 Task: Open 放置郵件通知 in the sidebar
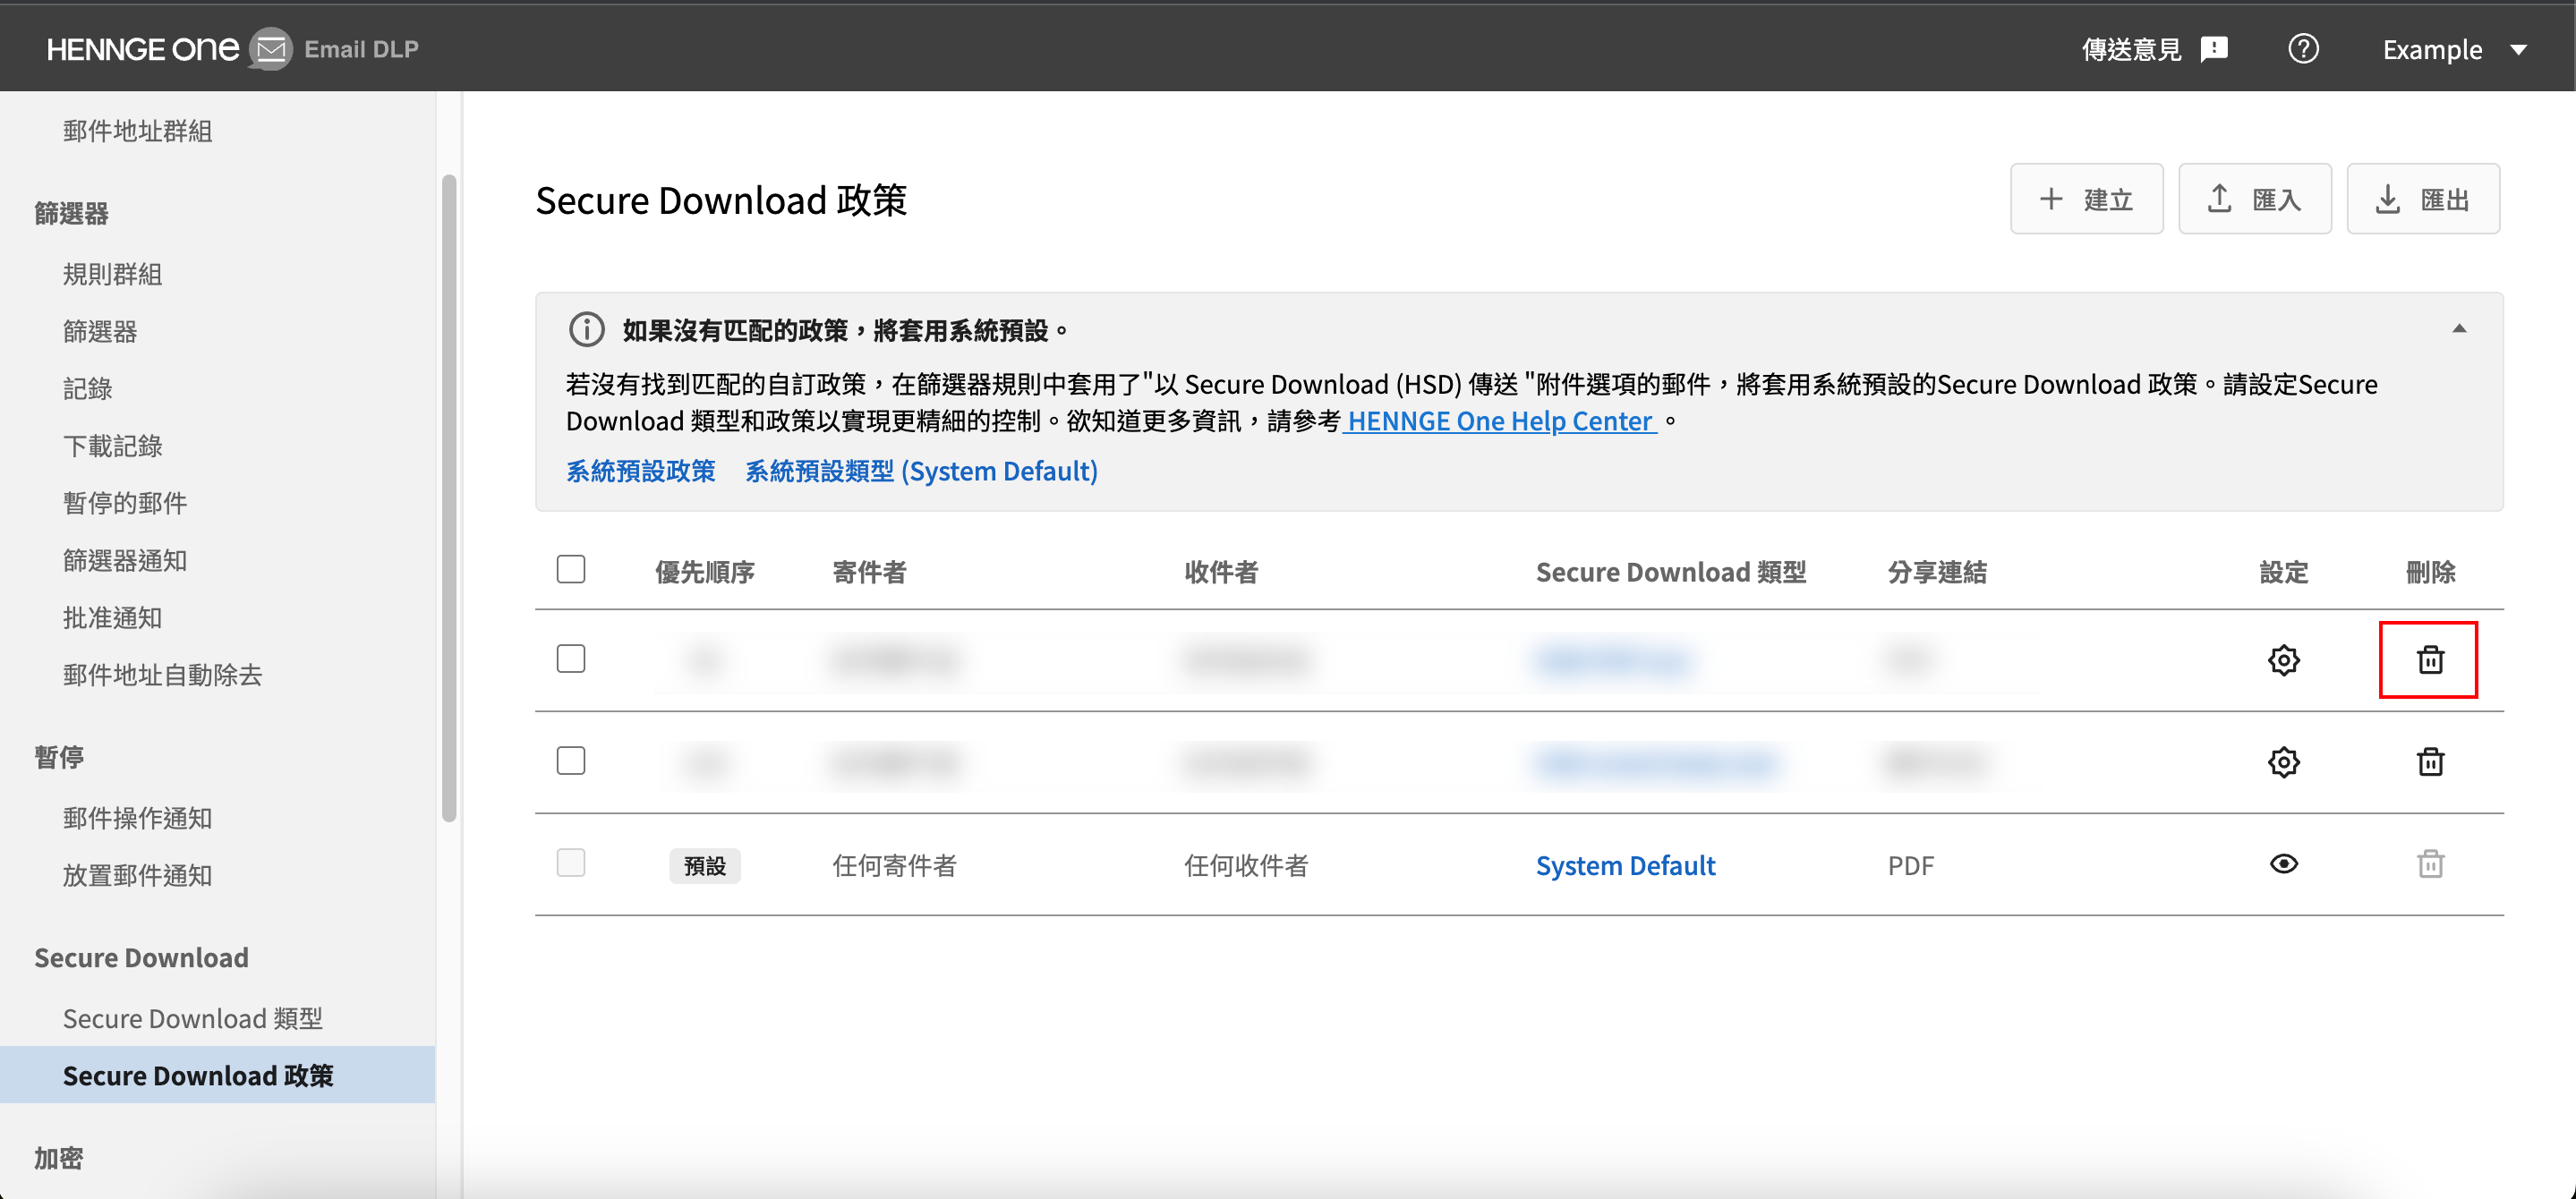point(138,875)
